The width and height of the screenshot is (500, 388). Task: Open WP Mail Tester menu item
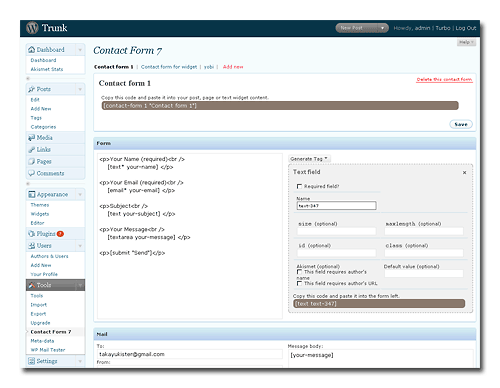tap(48, 350)
